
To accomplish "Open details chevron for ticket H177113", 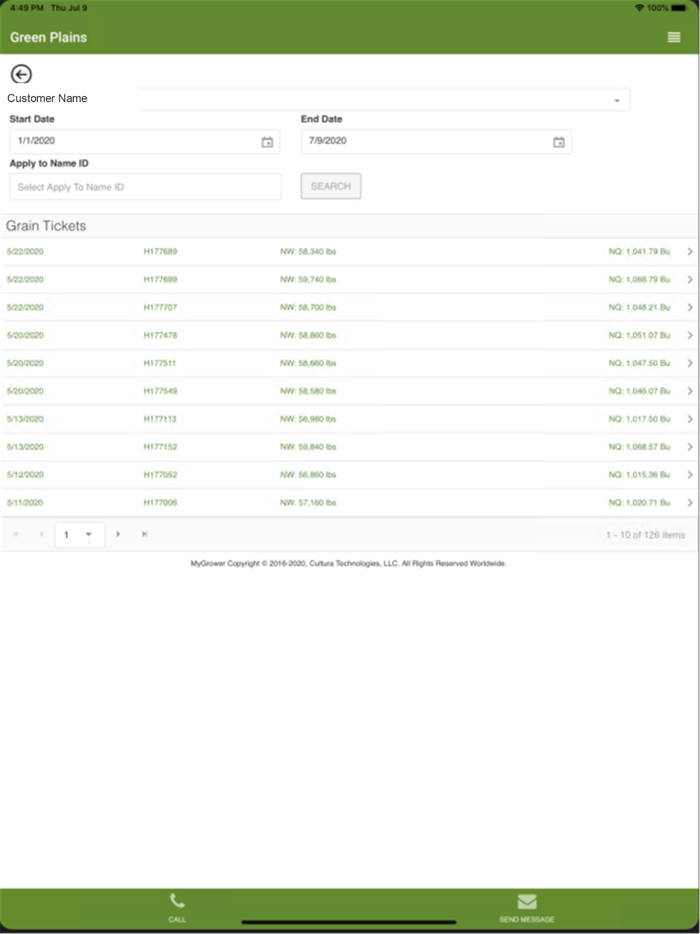I will [x=690, y=419].
